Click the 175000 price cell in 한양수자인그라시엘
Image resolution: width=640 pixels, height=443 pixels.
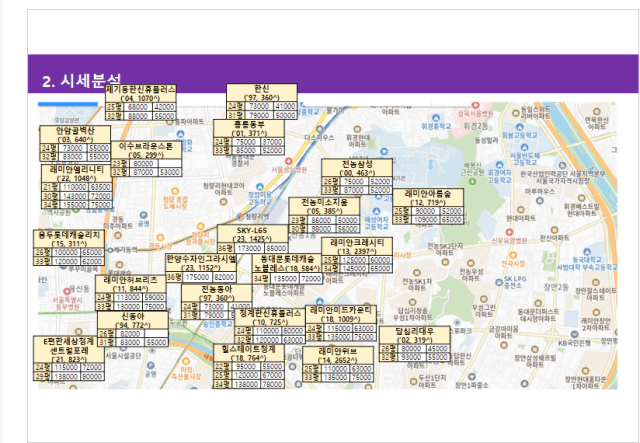coord(198,277)
